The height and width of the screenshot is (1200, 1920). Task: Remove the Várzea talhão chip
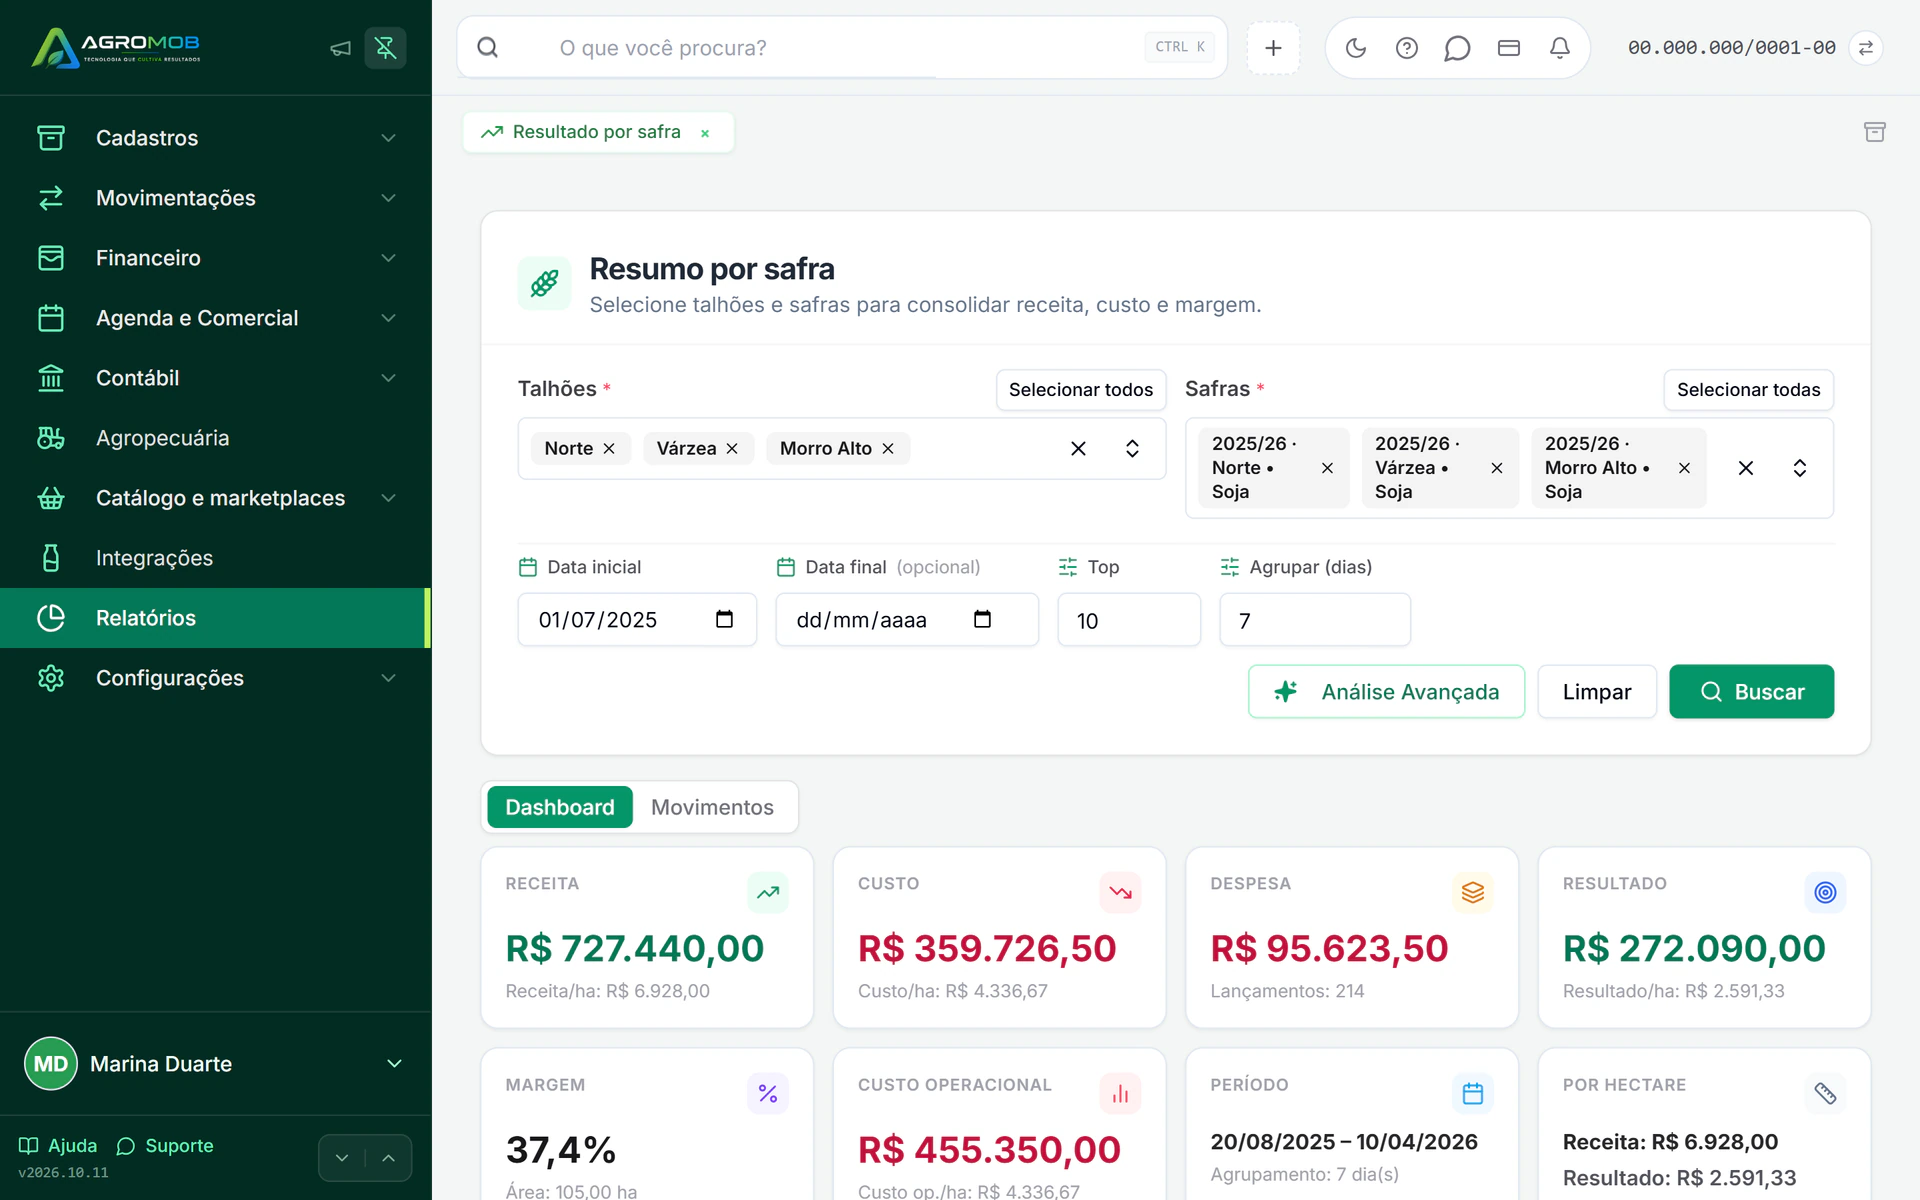click(x=732, y=448)
